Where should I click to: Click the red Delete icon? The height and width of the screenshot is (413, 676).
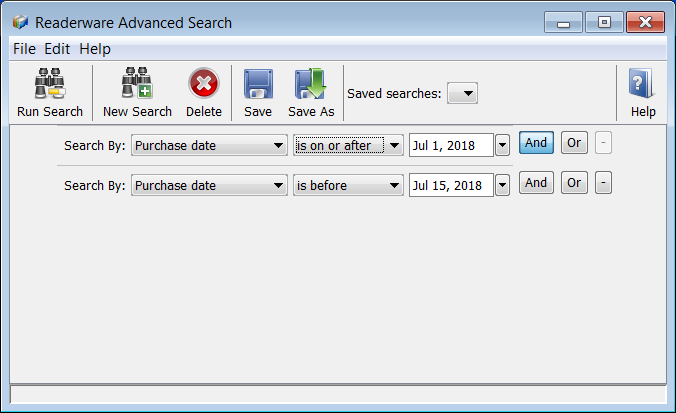pos(203,83)
